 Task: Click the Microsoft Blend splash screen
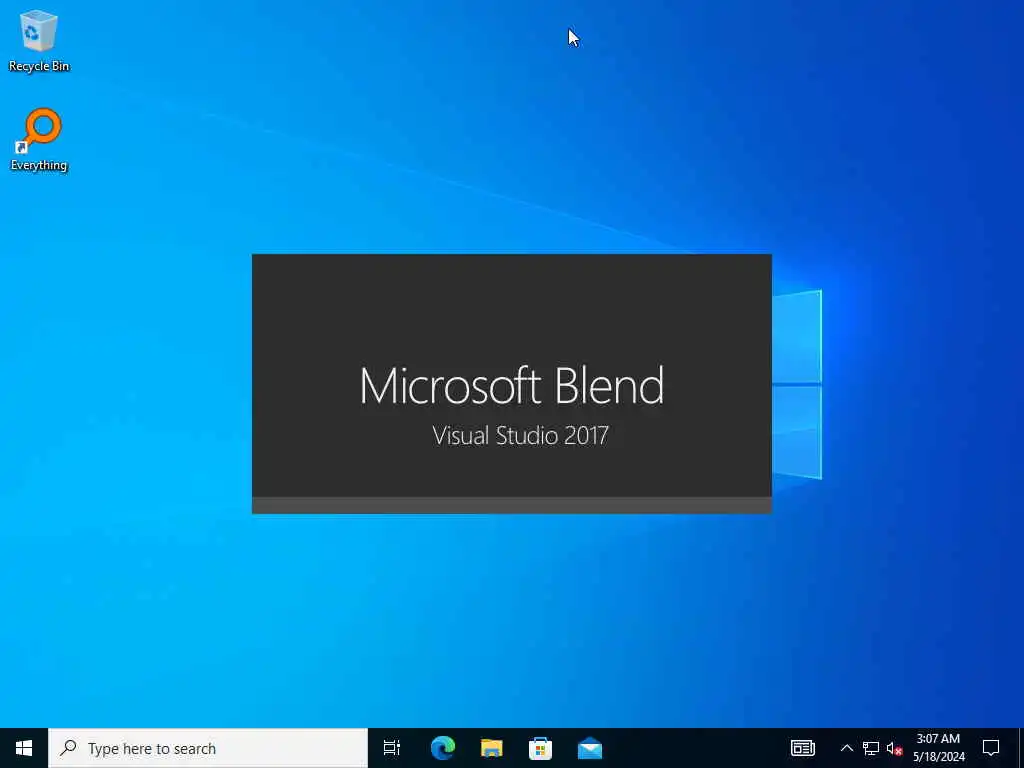click(x=512, y=384)
